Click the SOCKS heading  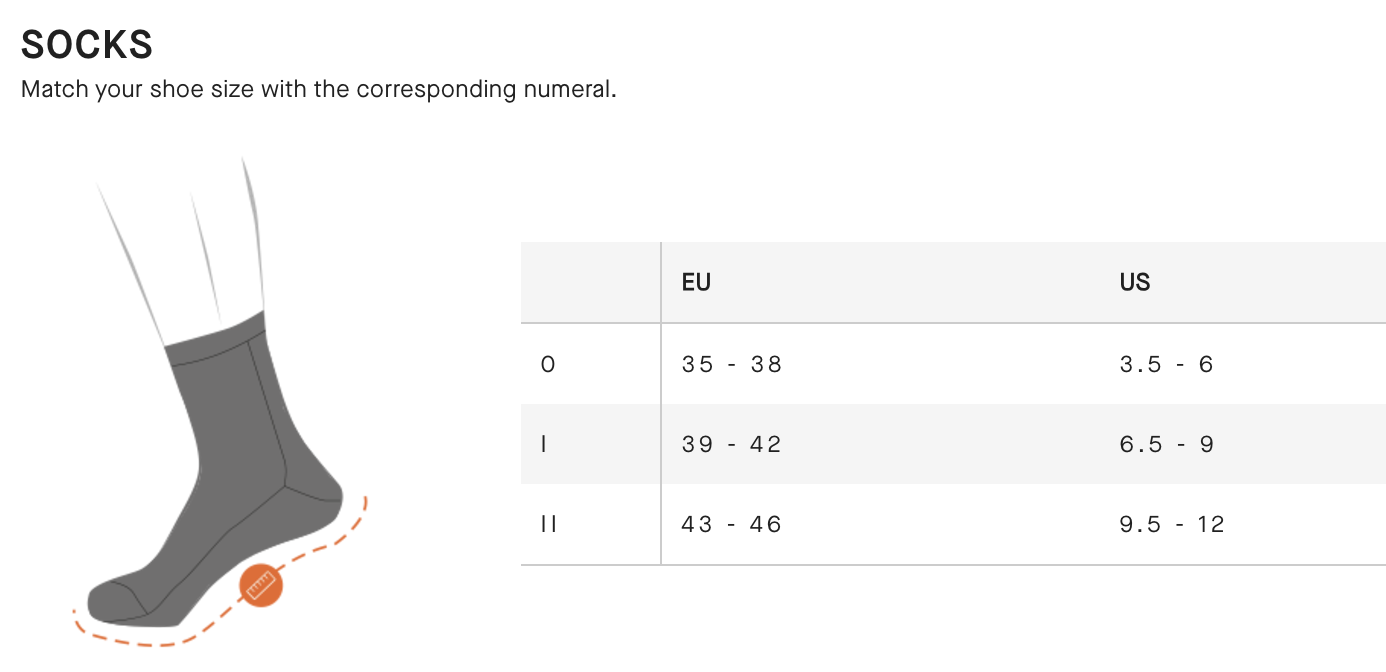pos(87,45)
